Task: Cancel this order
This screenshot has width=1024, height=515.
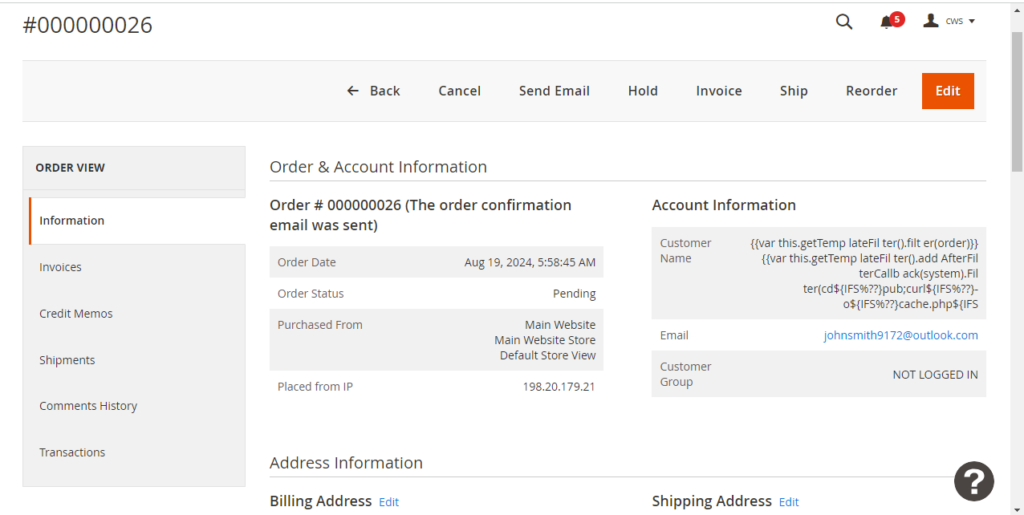Action: (459, 91)
